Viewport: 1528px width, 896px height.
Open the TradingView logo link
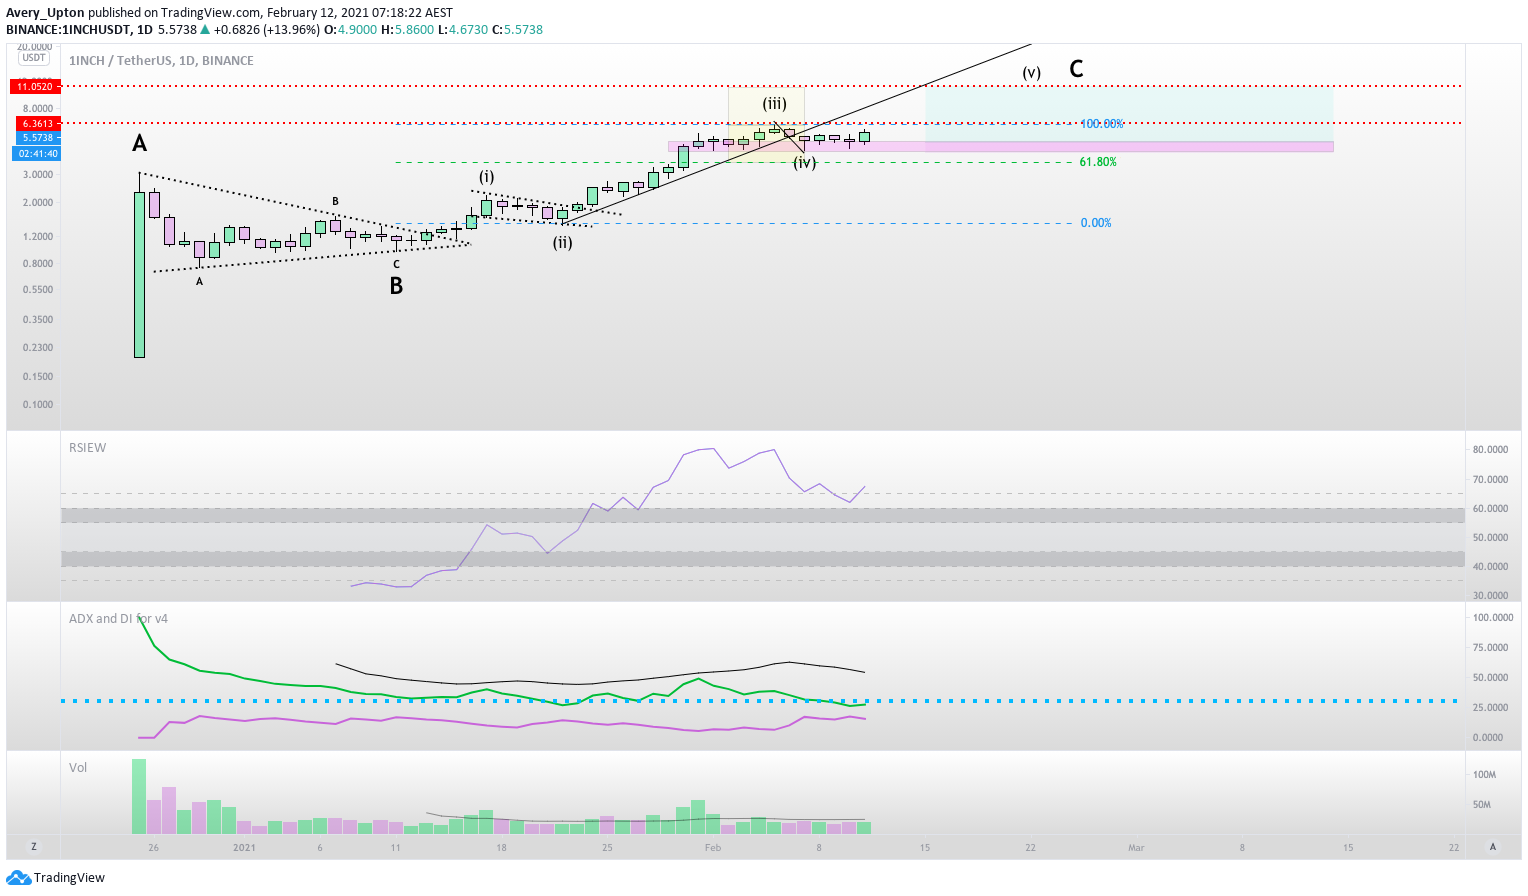pyautogui.click(x=55, y=878)
